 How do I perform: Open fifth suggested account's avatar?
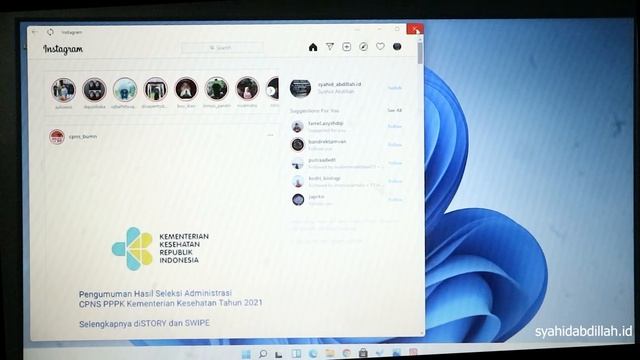coord(298,200)
